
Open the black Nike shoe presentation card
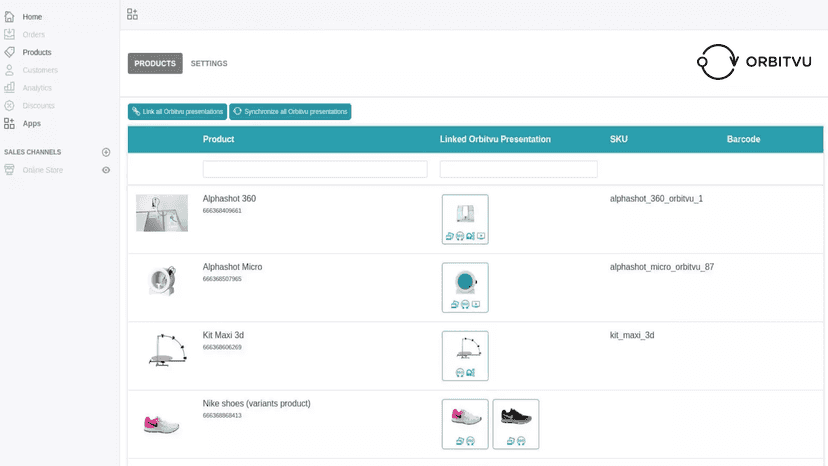[x=516, y=424]
